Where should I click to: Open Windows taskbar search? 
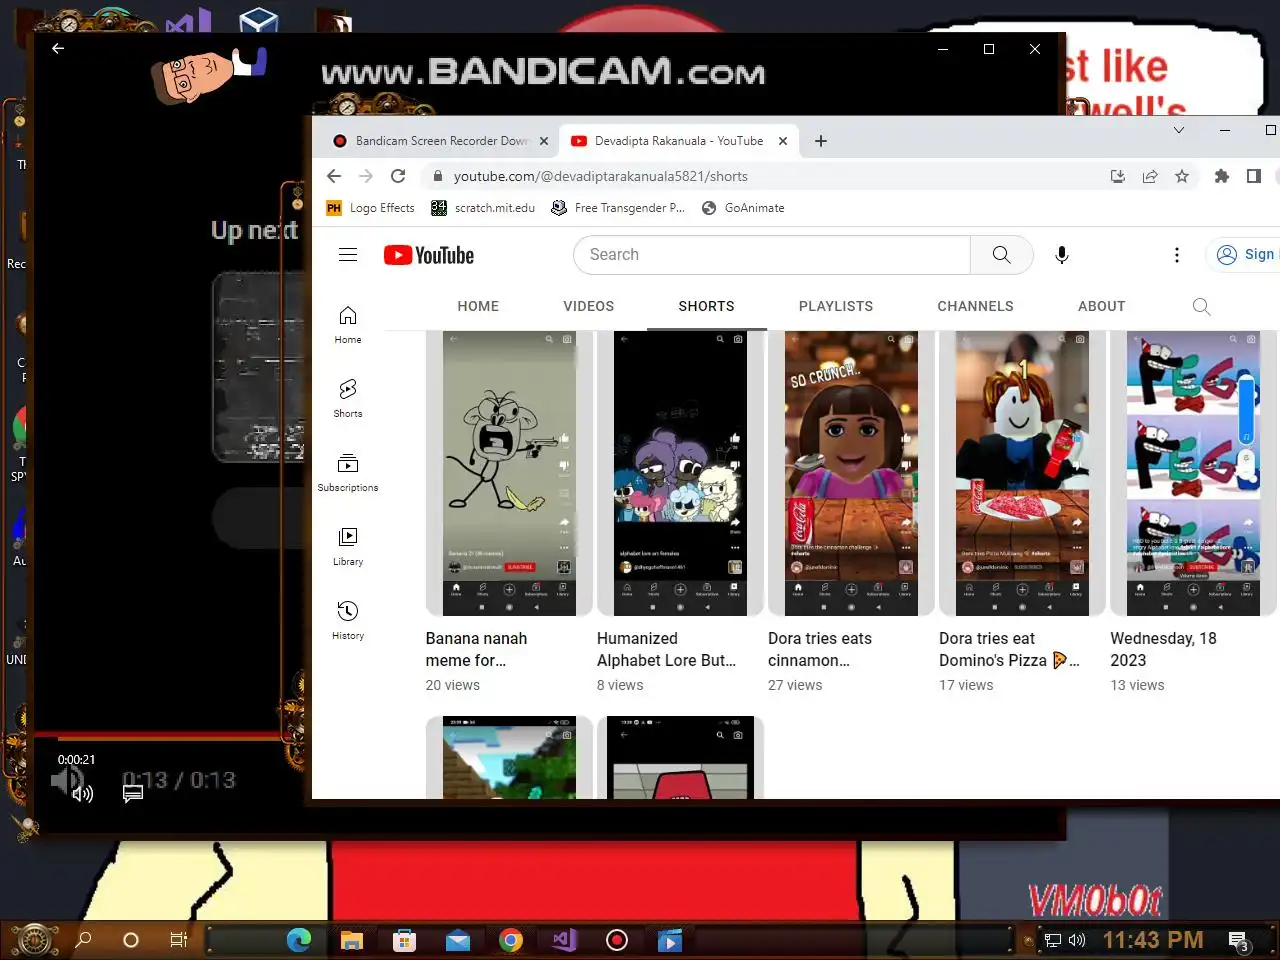click(x=84, y=940)
